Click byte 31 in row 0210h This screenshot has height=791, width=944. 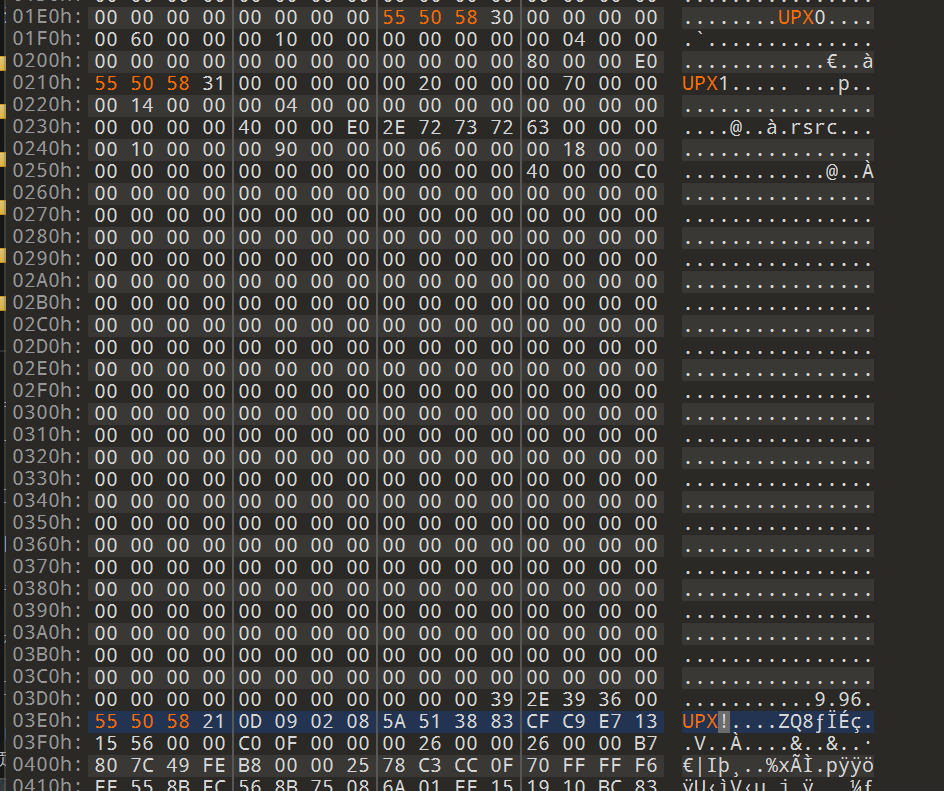214,84
